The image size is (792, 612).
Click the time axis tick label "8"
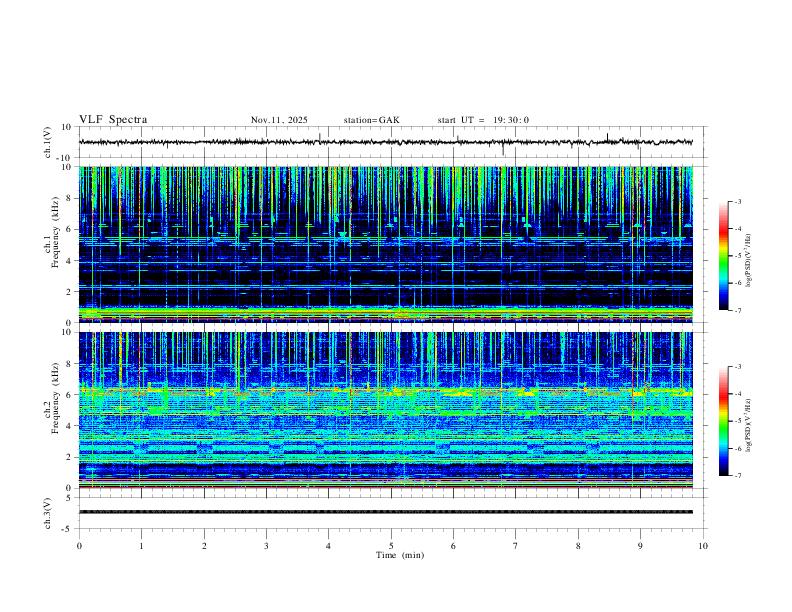click(x=578, y=546)
